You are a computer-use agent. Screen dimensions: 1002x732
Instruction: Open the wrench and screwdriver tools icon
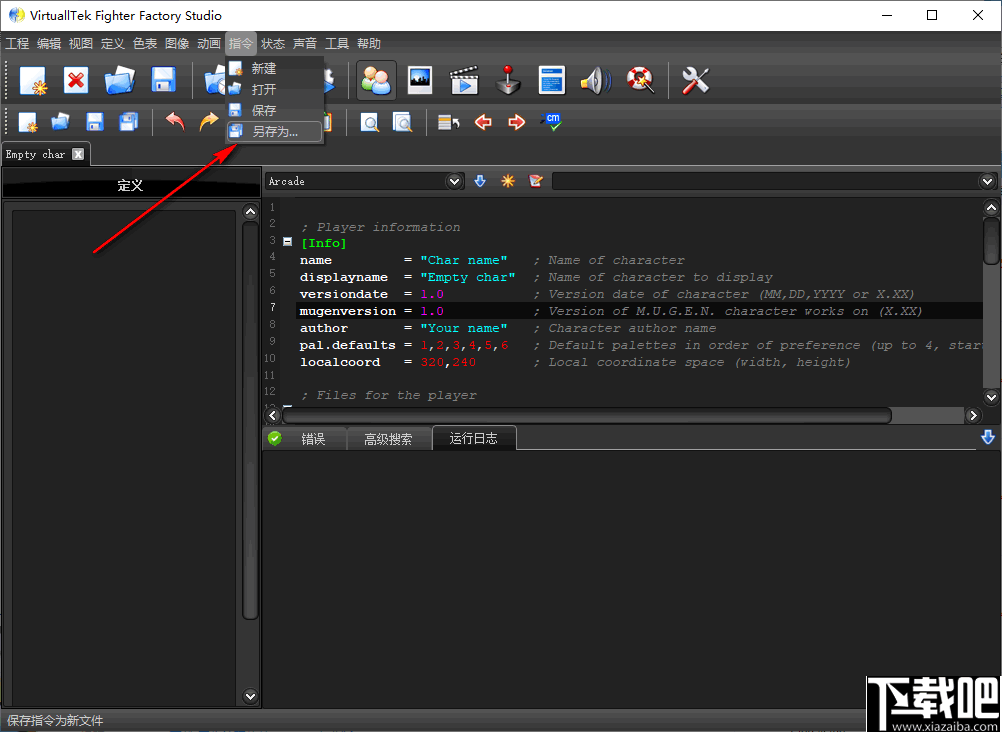(695, 81)
